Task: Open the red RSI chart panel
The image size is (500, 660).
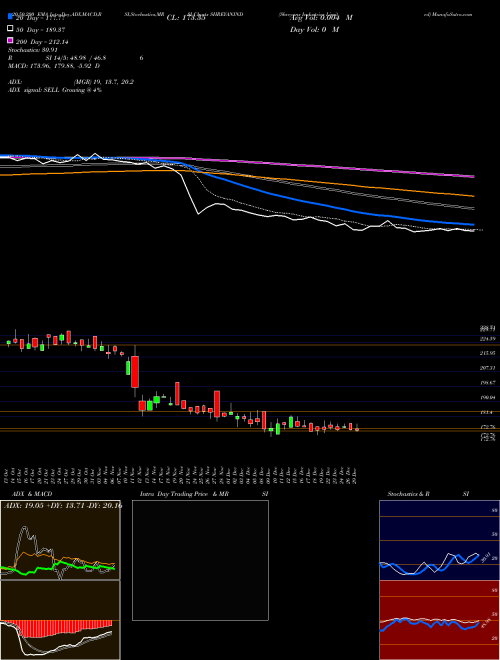Action: pyautogui.click(x=439, y=620)
